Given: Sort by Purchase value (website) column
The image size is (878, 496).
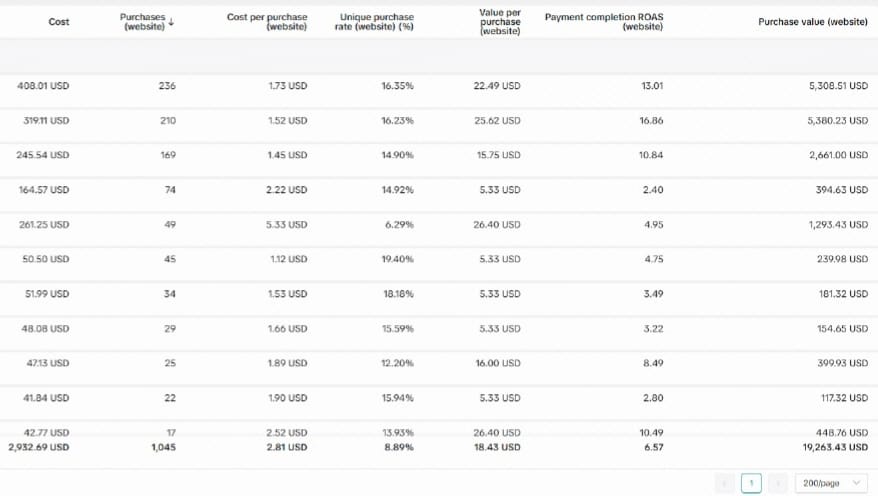Looking at the screenshot, I should [x=812, y=21].
